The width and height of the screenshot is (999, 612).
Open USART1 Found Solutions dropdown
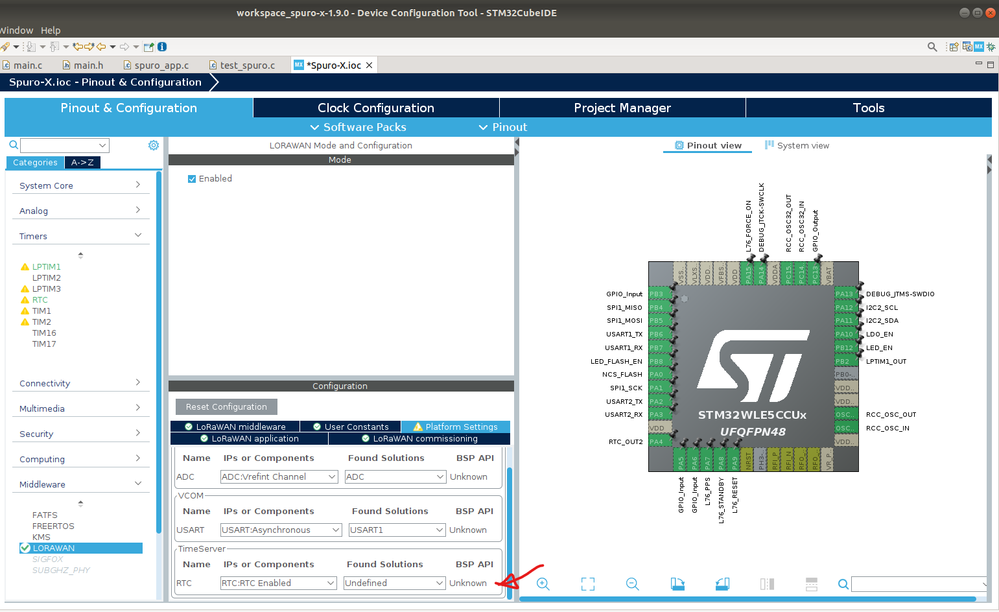pyautogui.click(x=396, y=530)
